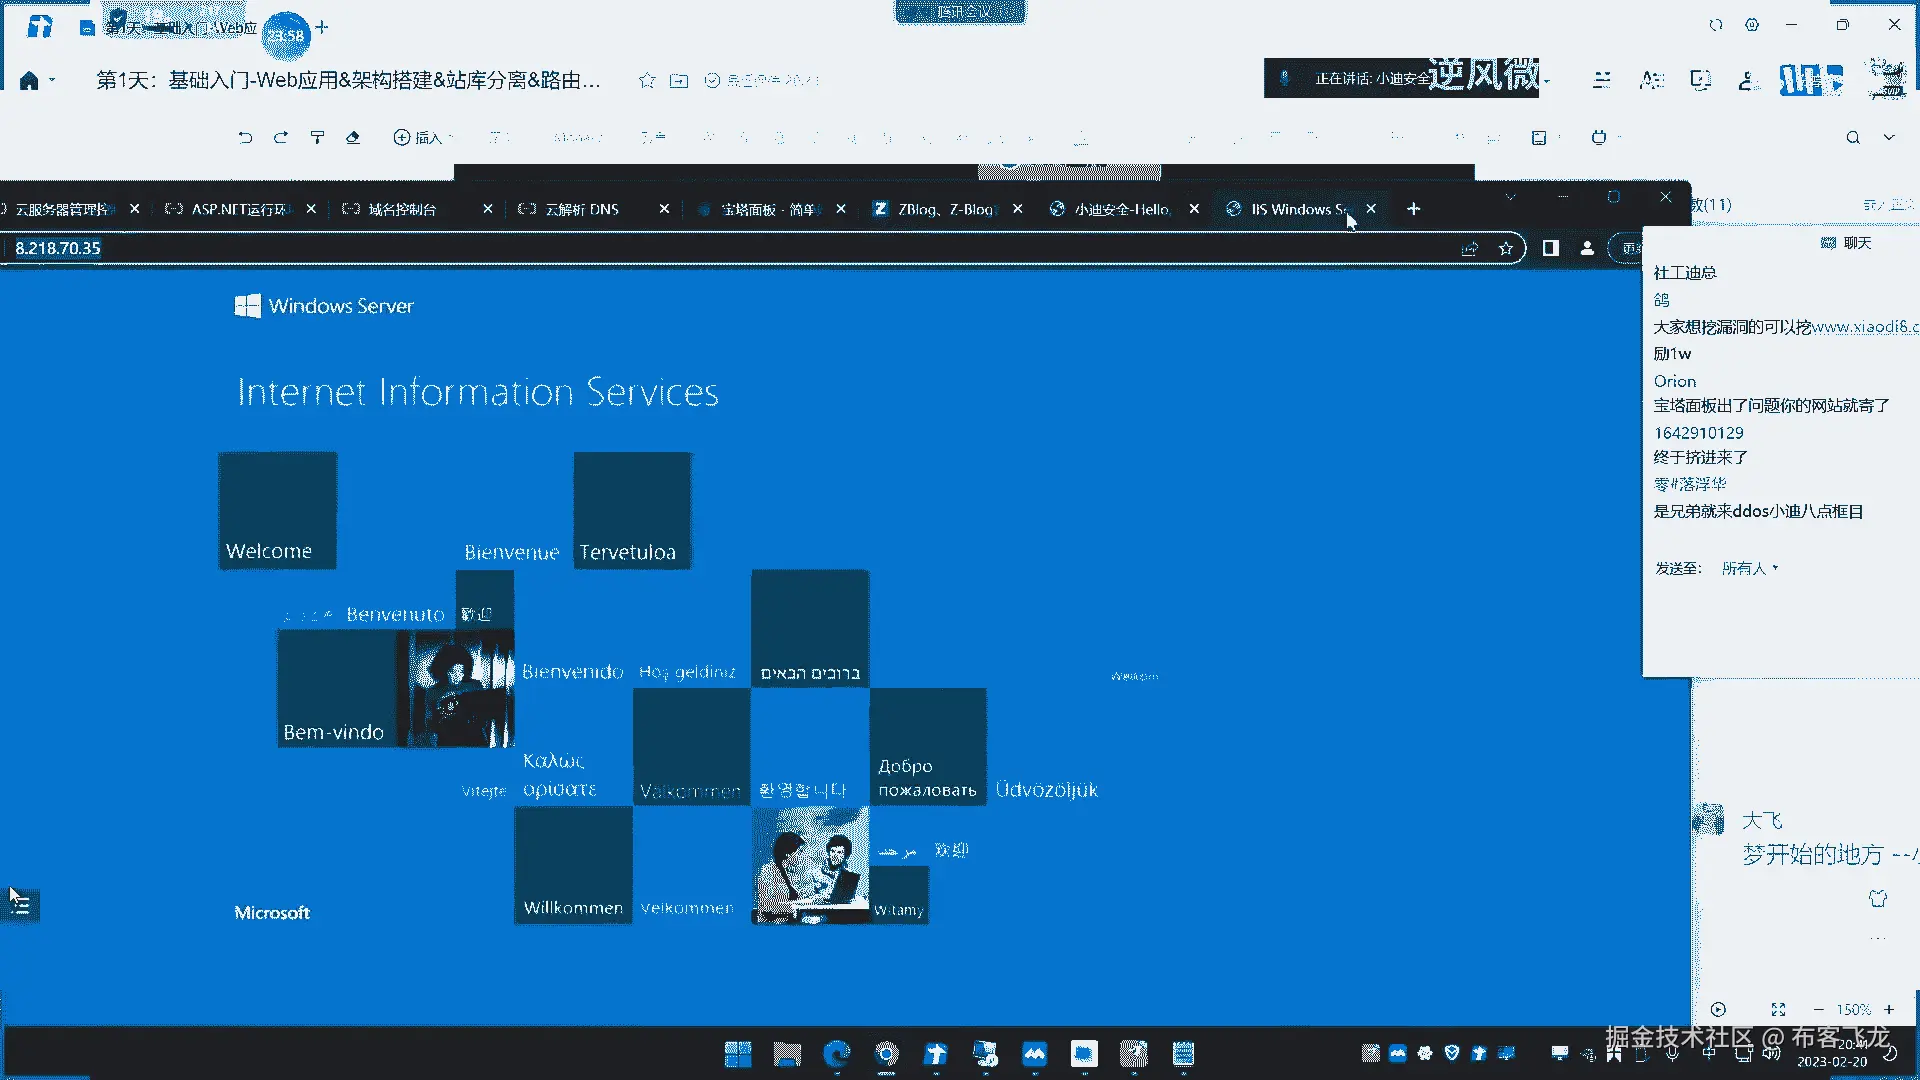Open new browser tab with plus button
This screenshot has height=1080, width=1920.
tap(1413, 209)
